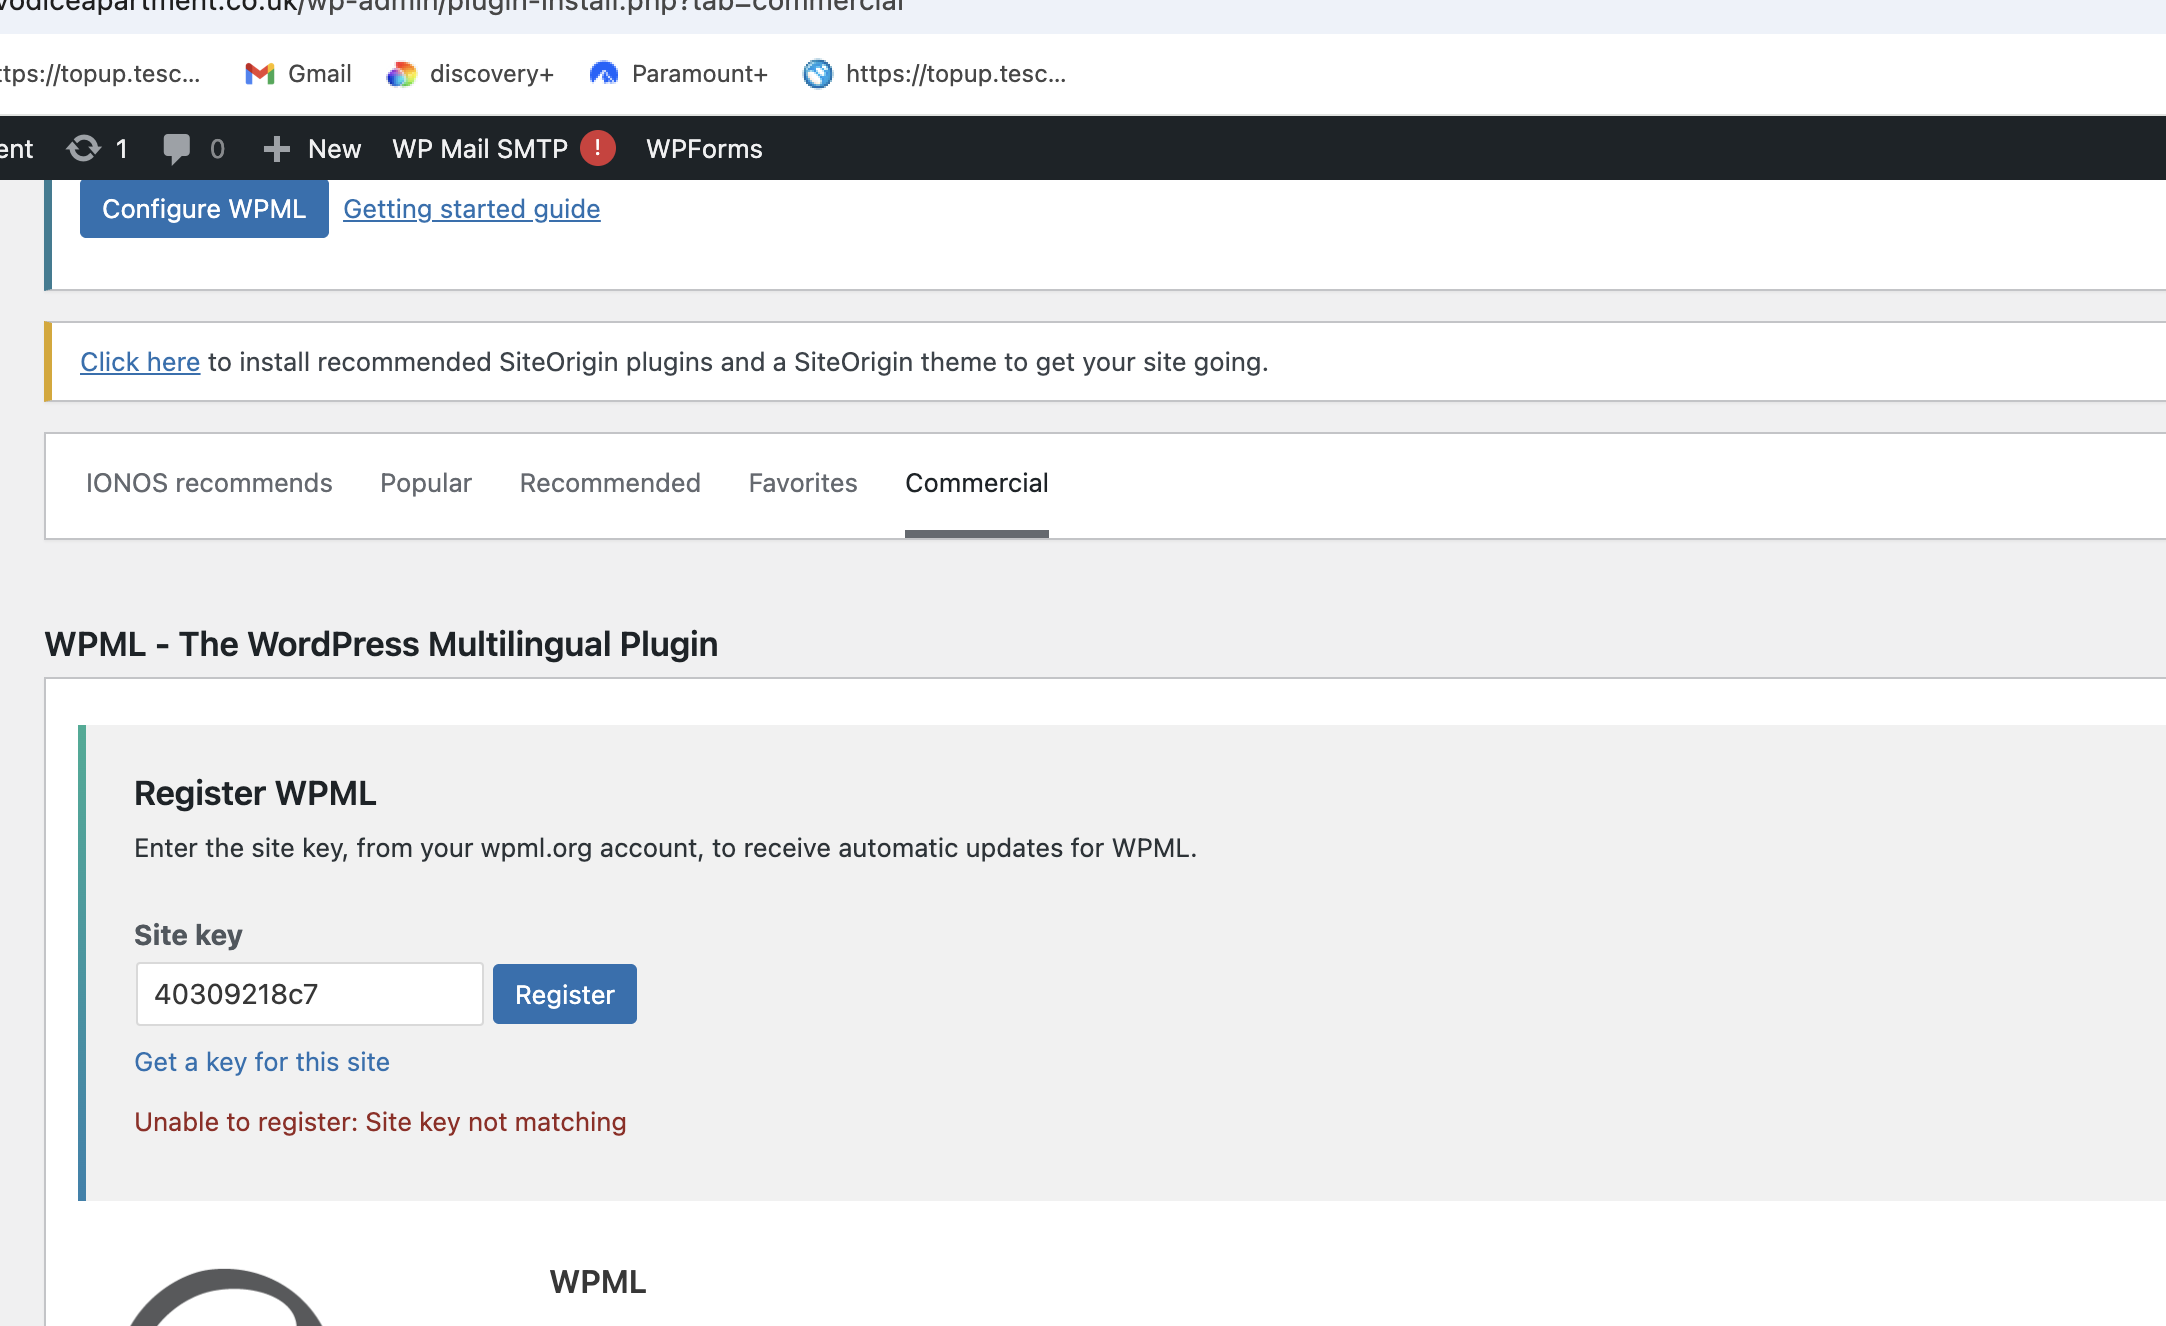2166x1326 pixels.
Task: Open WP Mail SMTP admin bar menu
Action: [x=480, y=149]
